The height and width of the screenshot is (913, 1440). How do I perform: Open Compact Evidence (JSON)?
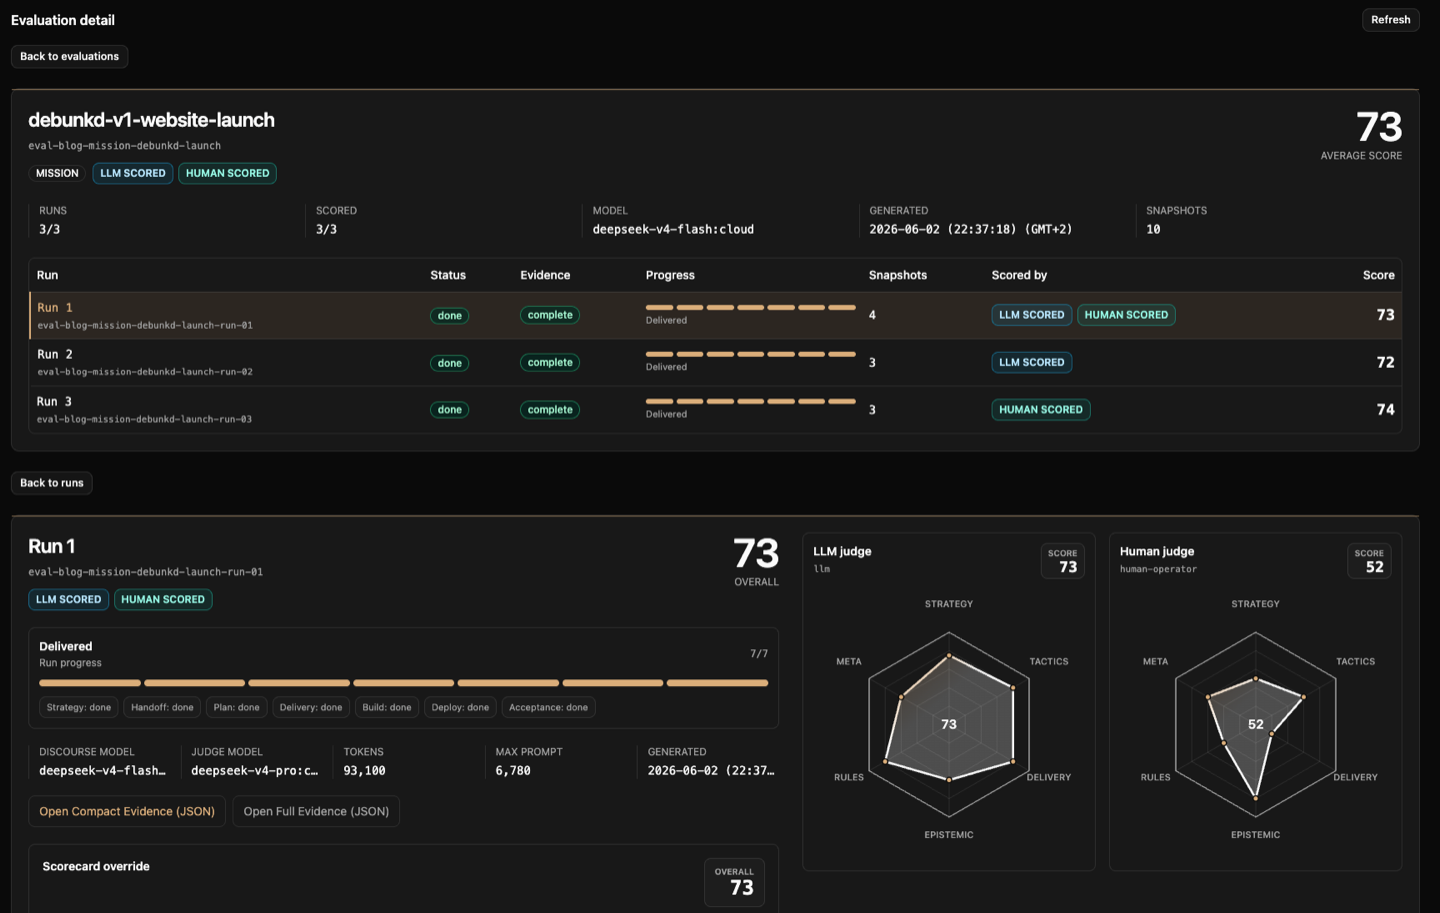click(127, 811)
